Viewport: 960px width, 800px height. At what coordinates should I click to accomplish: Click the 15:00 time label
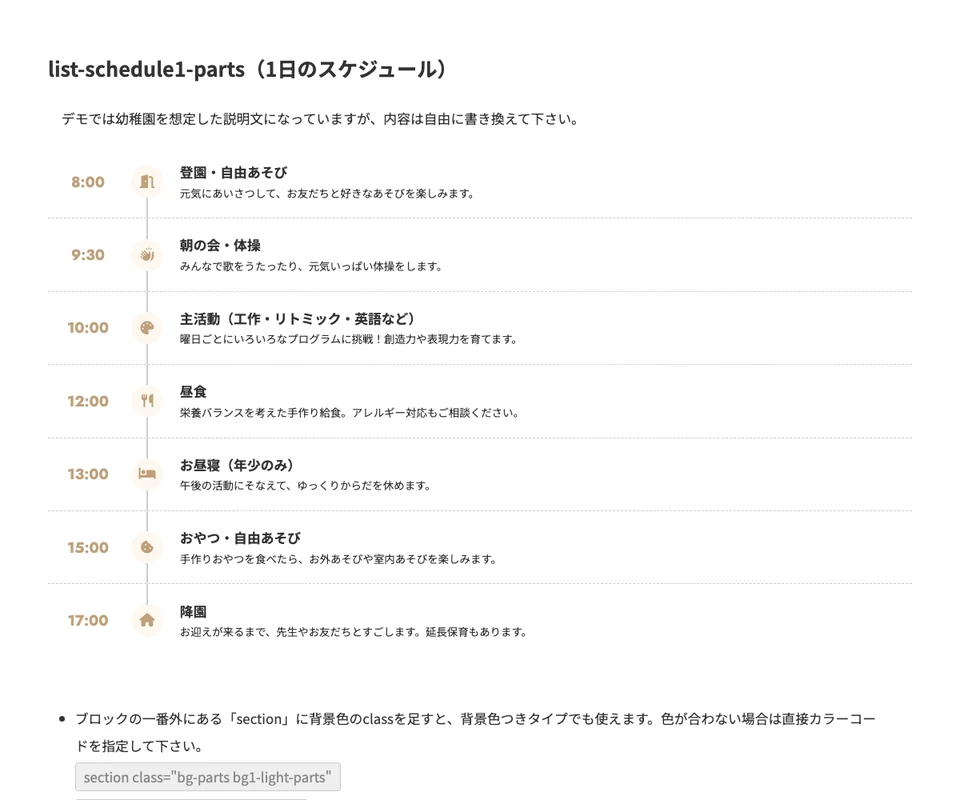tap(88, 547)
